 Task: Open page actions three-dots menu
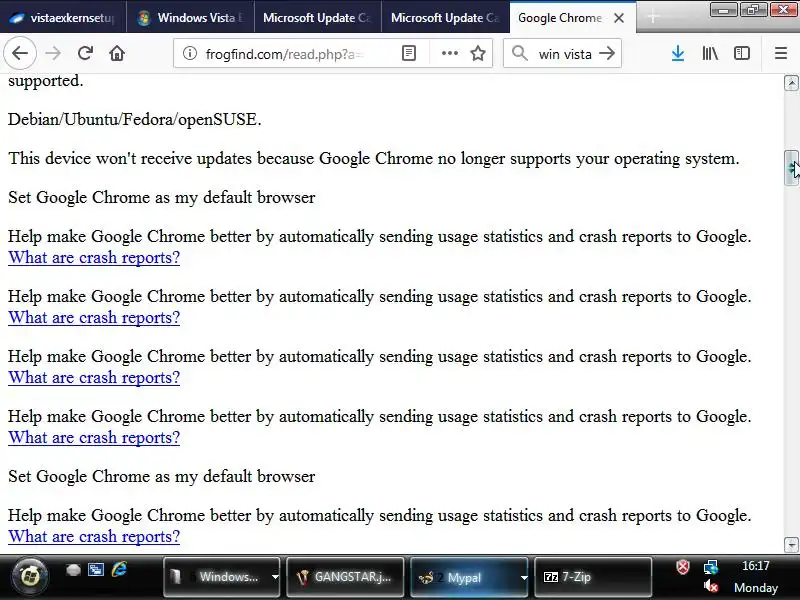449,53
